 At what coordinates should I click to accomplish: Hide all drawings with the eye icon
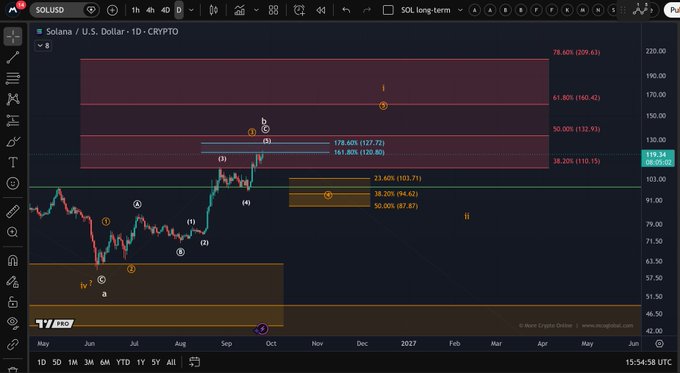13,322
